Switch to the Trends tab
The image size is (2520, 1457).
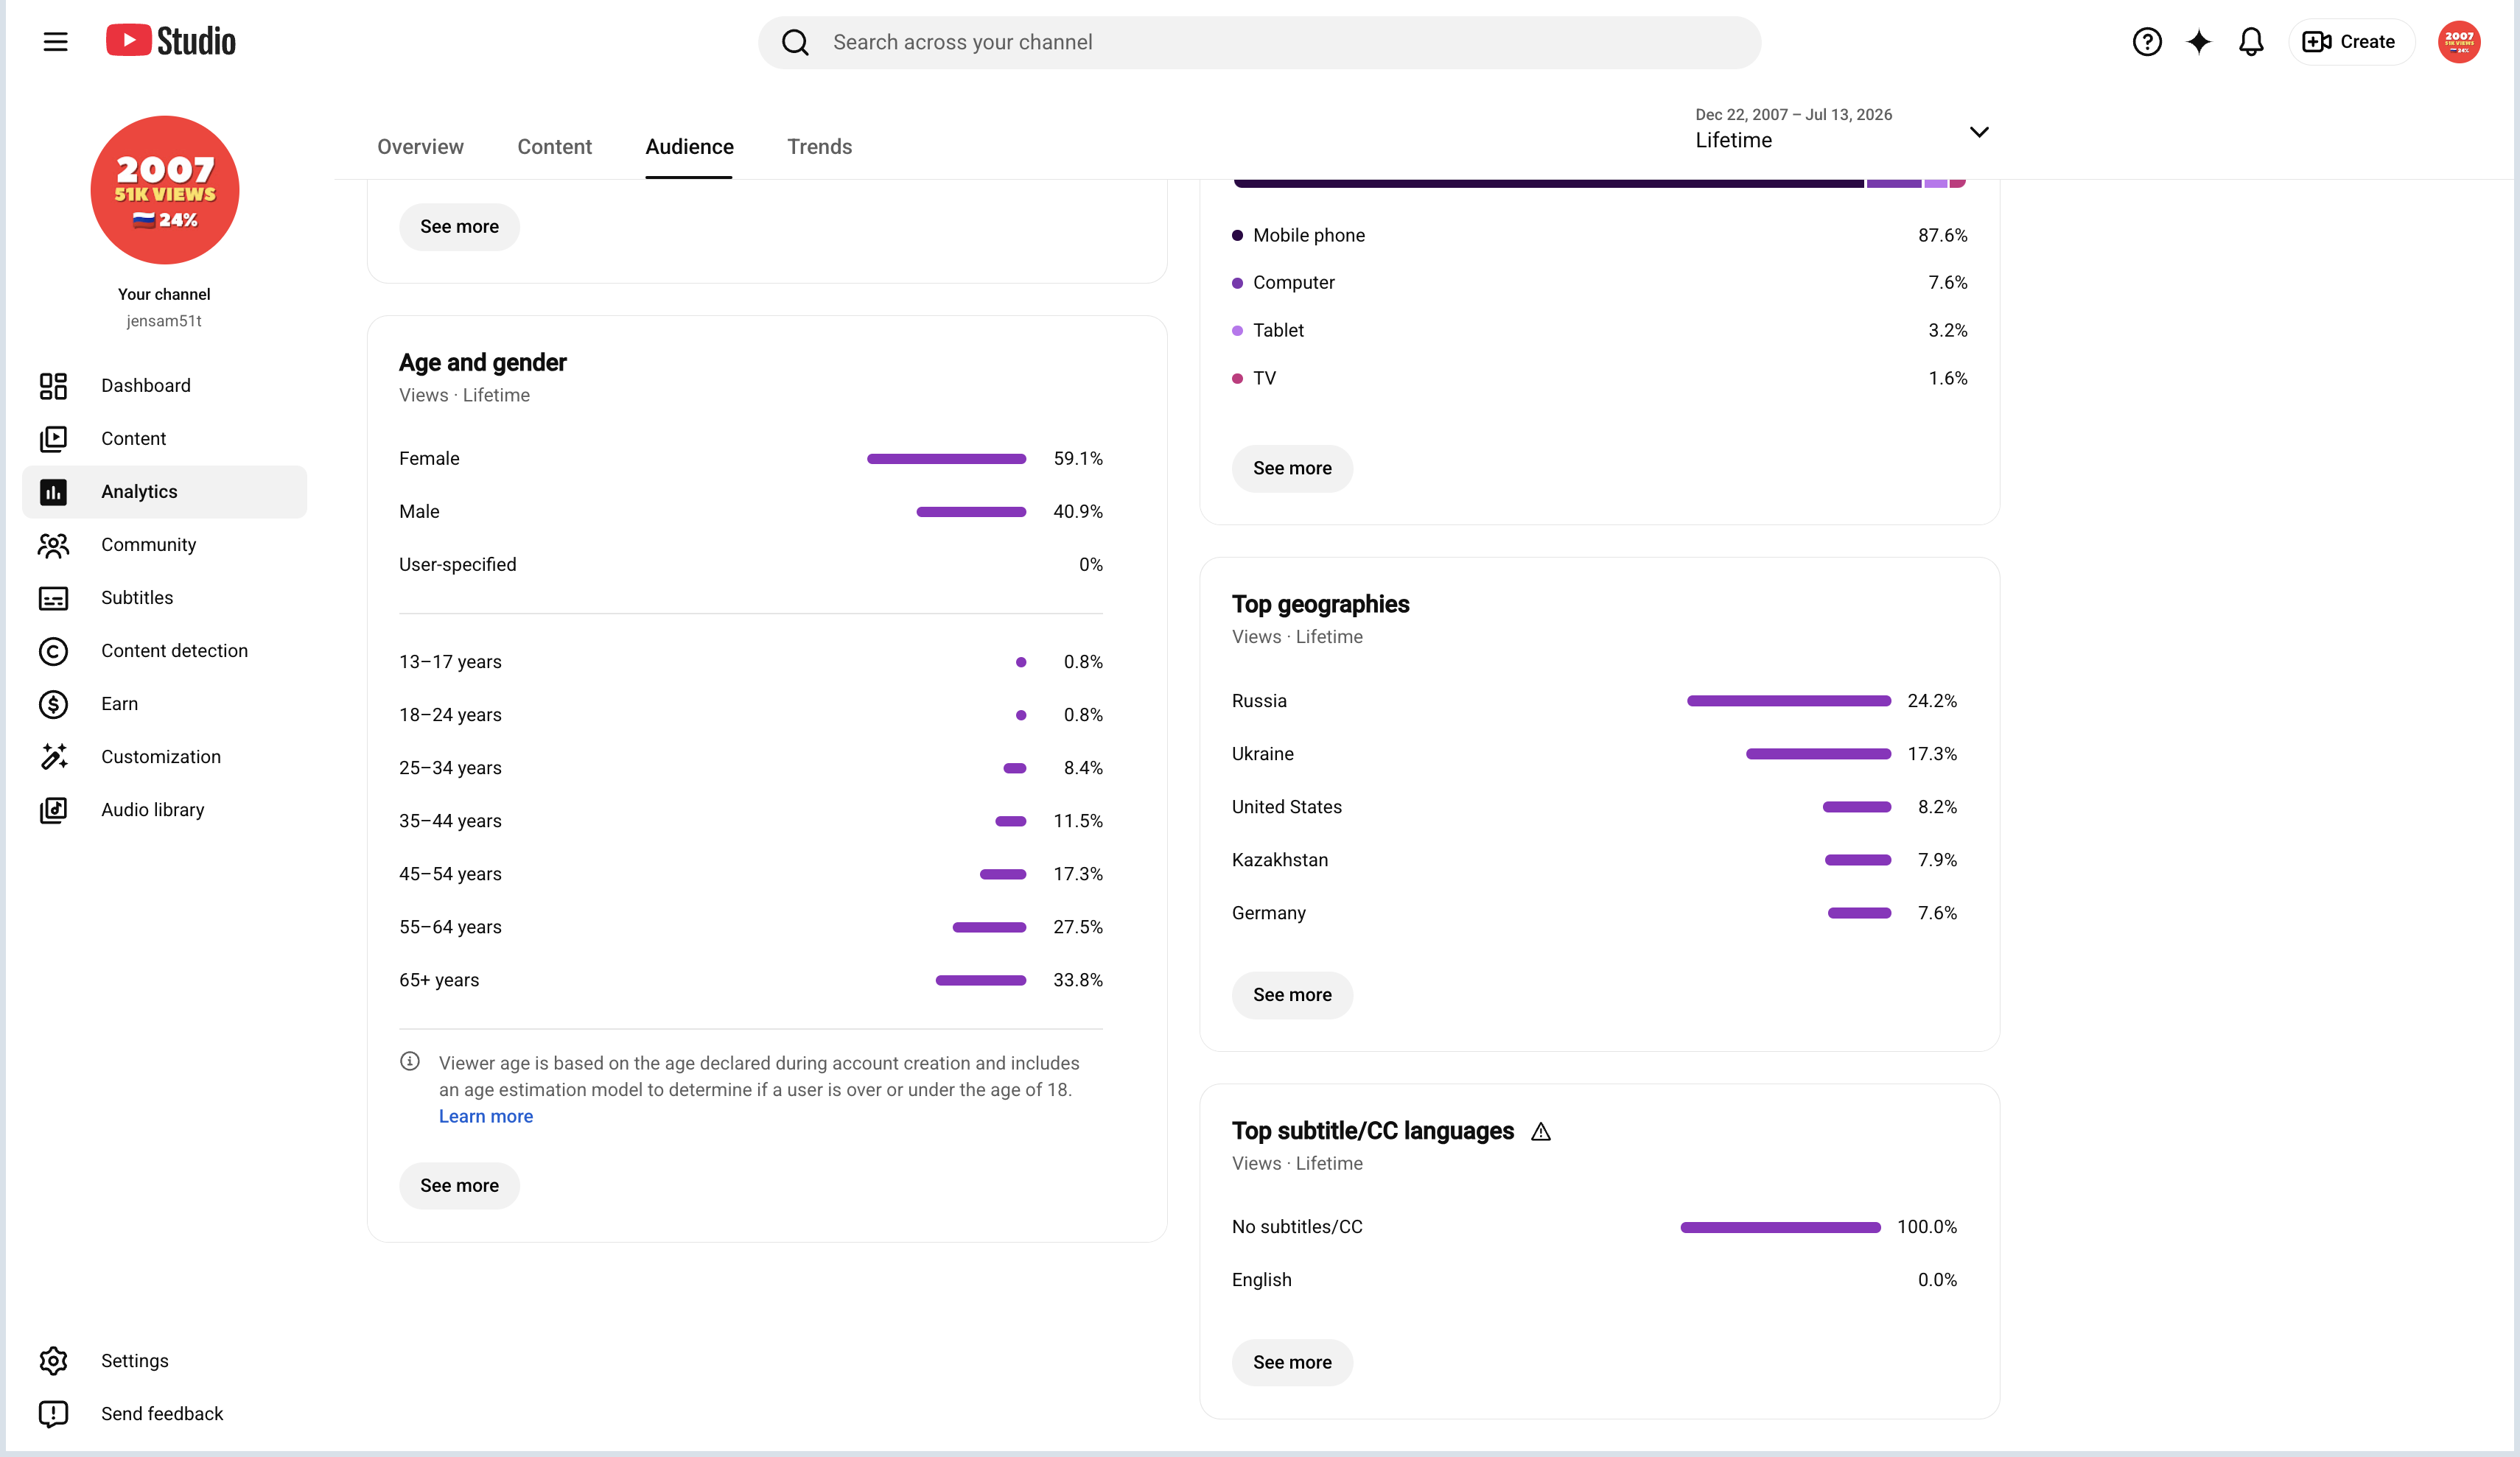click(x=819, y=147)
